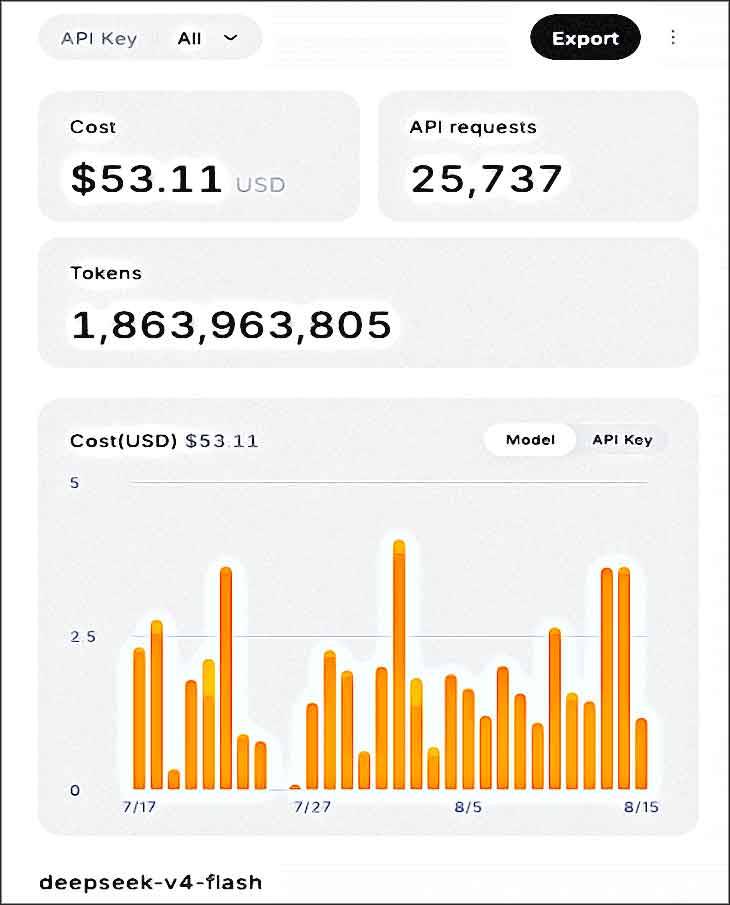Viewport: 730px width, 905px height.
Task: Select the tallest bar in the cost chart
Action: [399, 664]
